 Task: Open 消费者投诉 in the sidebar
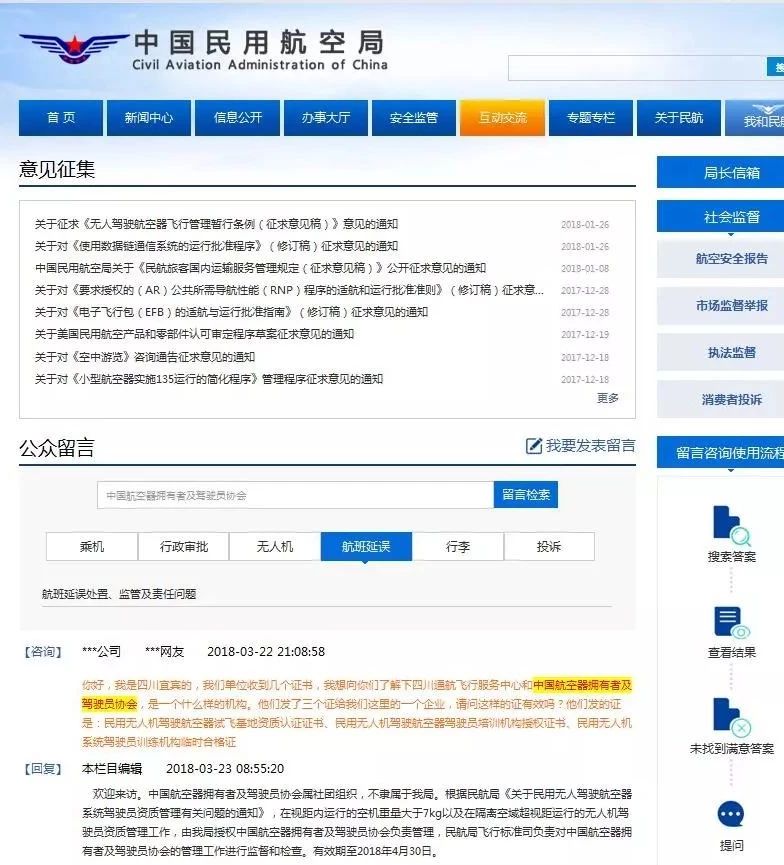(x=721, y=399)
